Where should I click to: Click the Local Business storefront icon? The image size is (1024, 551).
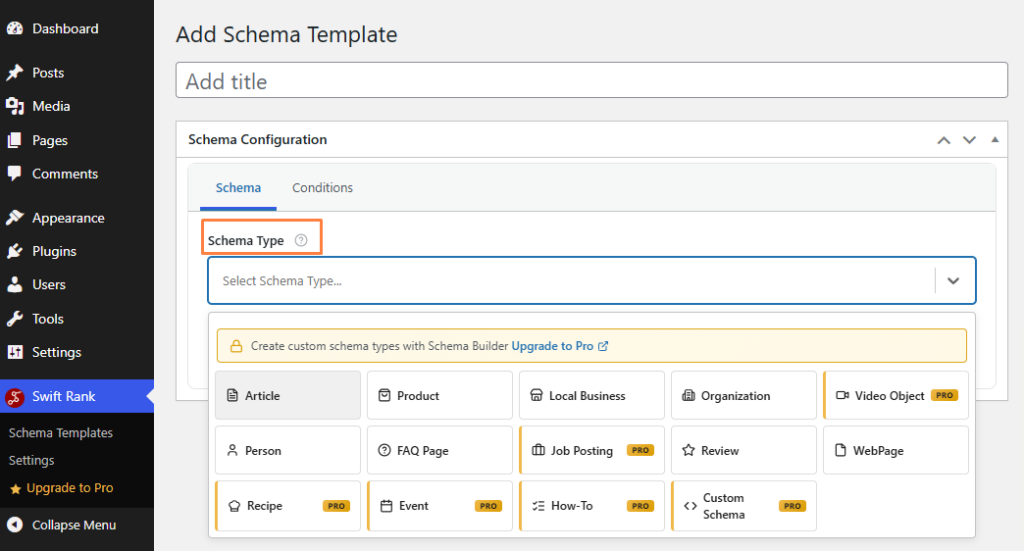point(536,395)
